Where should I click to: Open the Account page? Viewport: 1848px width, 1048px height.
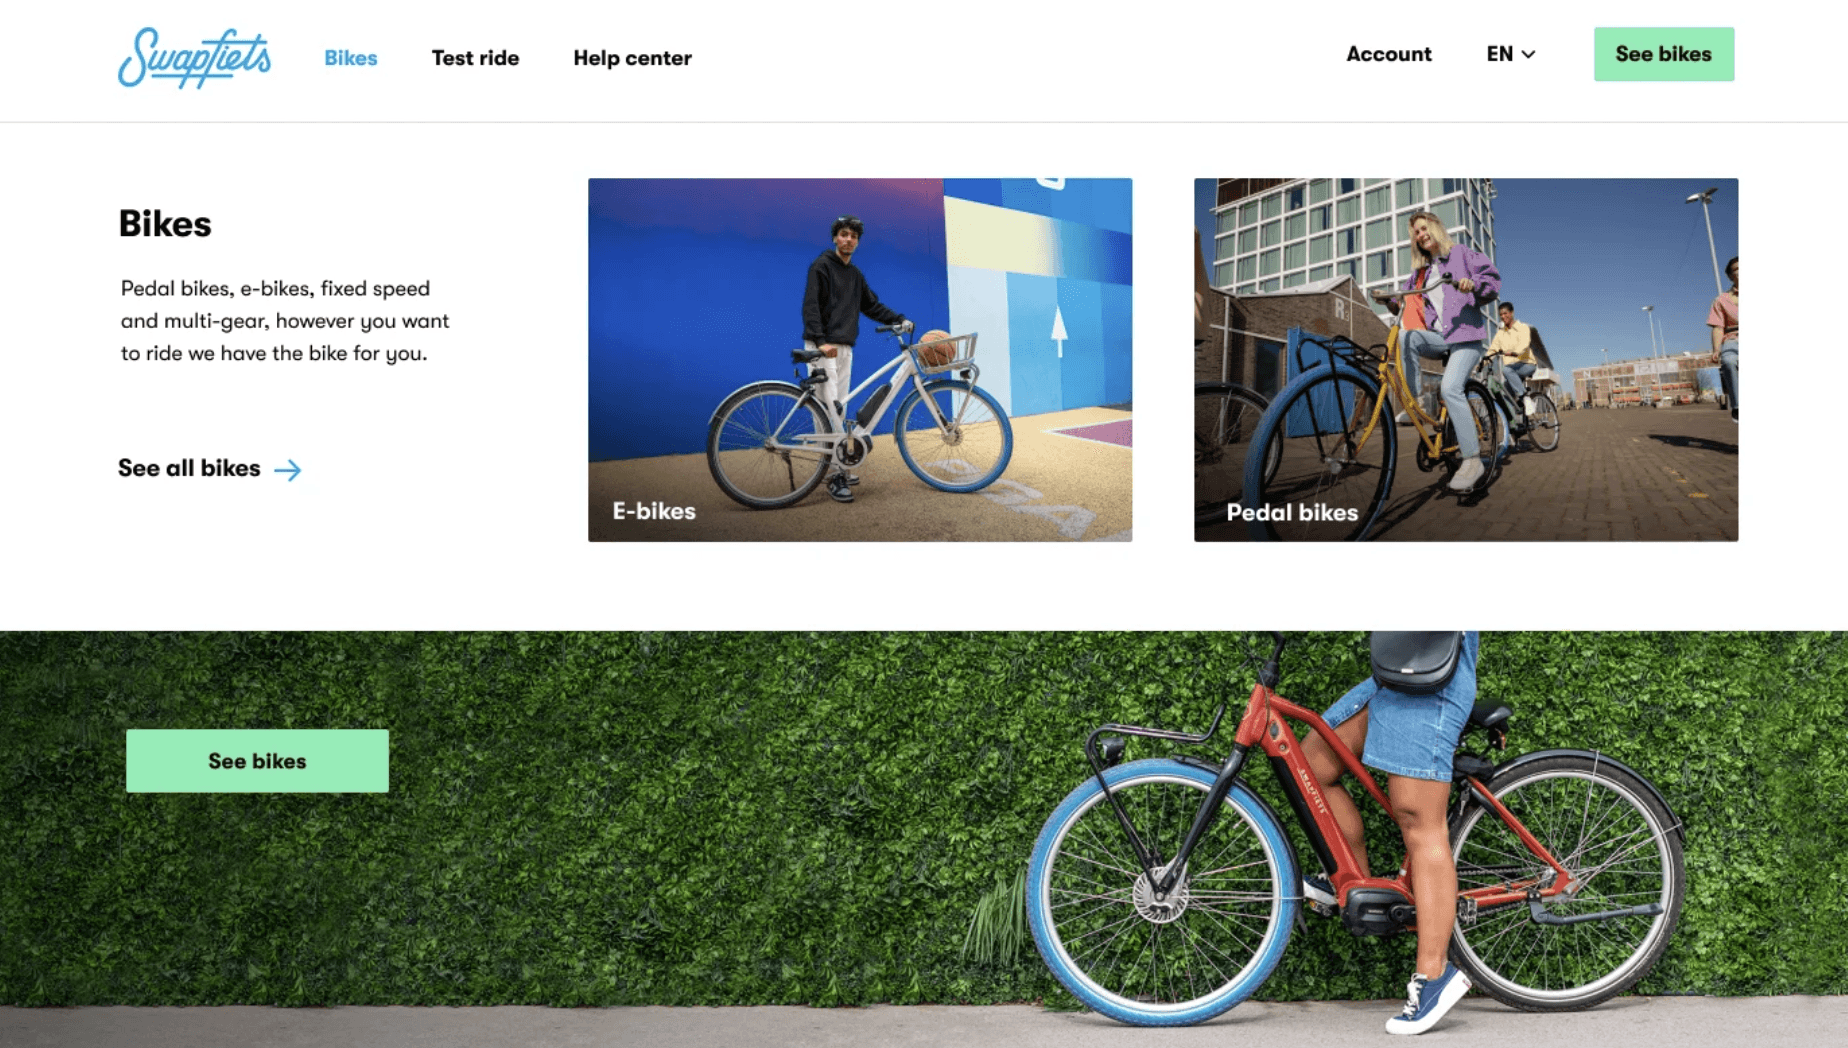(x=1388, y=54)
